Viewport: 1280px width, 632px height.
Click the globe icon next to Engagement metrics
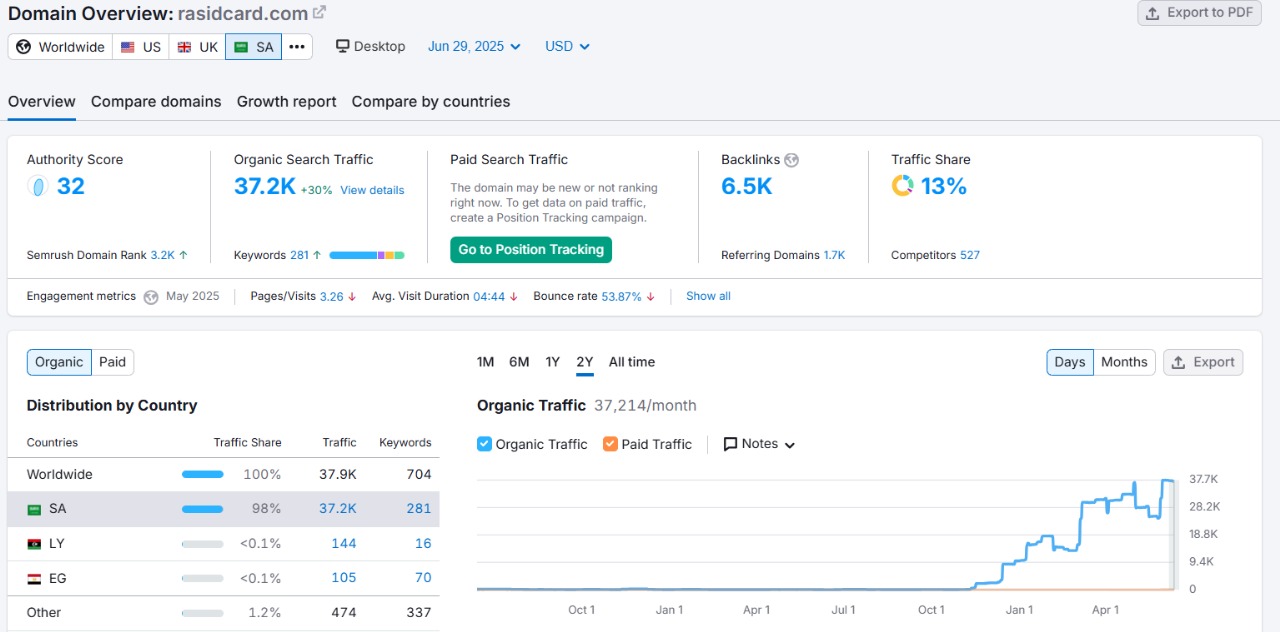pyautogui.click(x=150, y=296)
